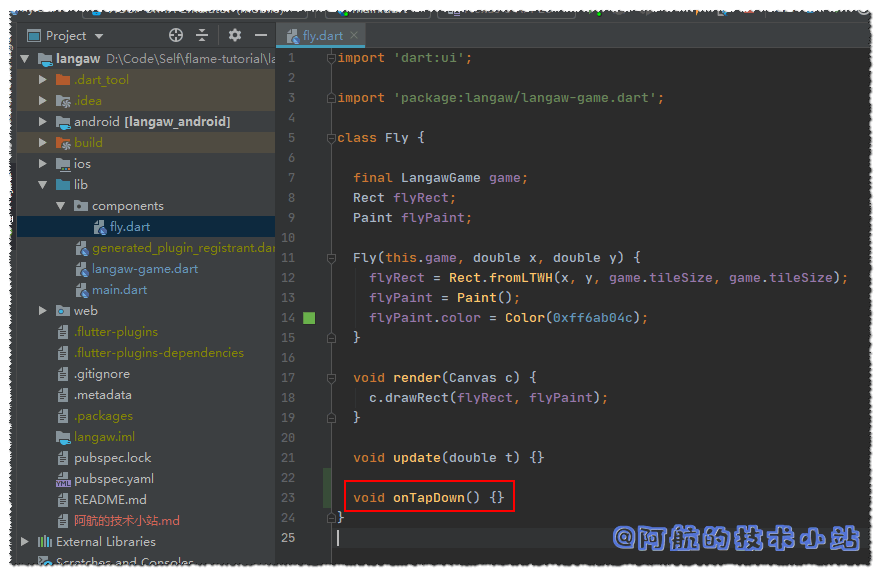Click the collapse all icon in Project panel

coord(202,35)
